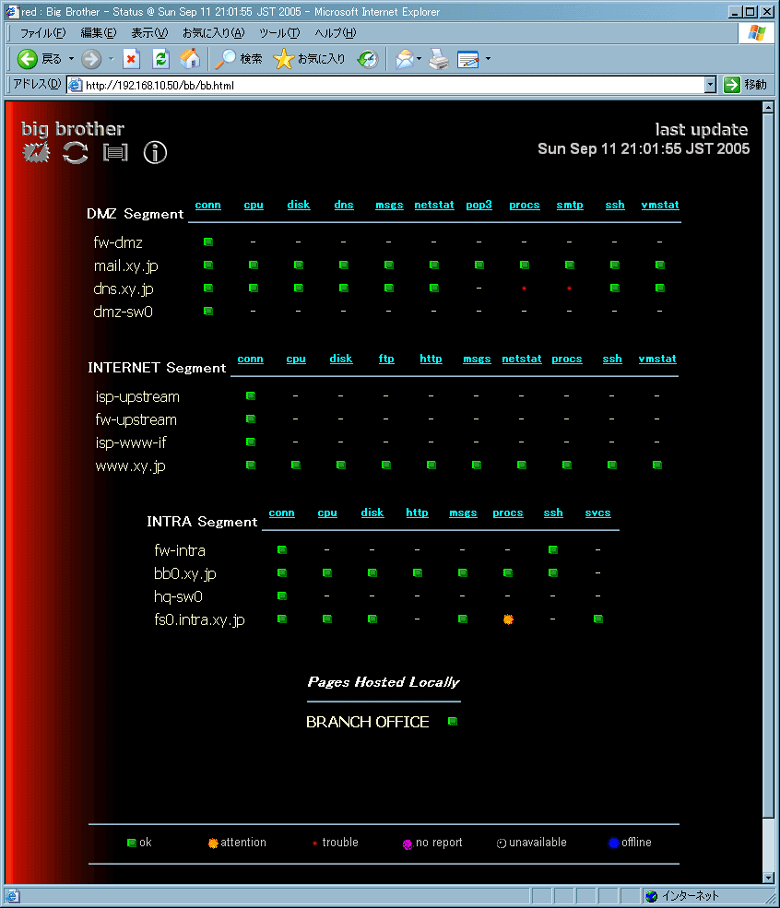Click the green svcs status for fs0.intra.xy.jp
The height and width of the screenshot is (908, 780).
tap(598, 618)
